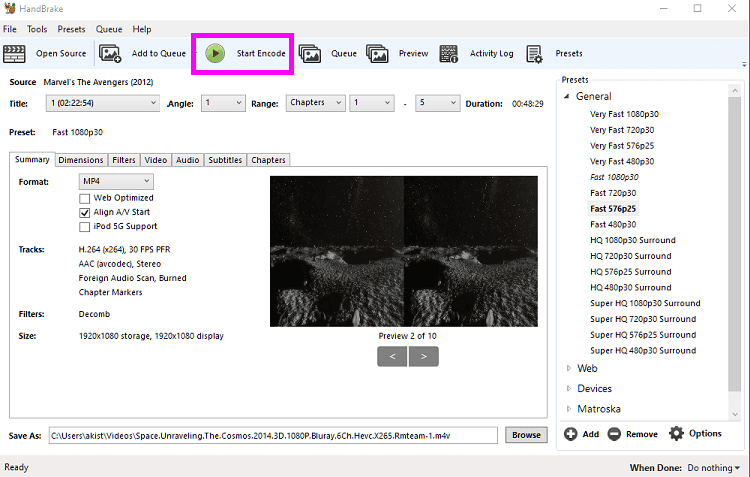Click the Save As file path field

pyautogui.click(x=273, y=435)
